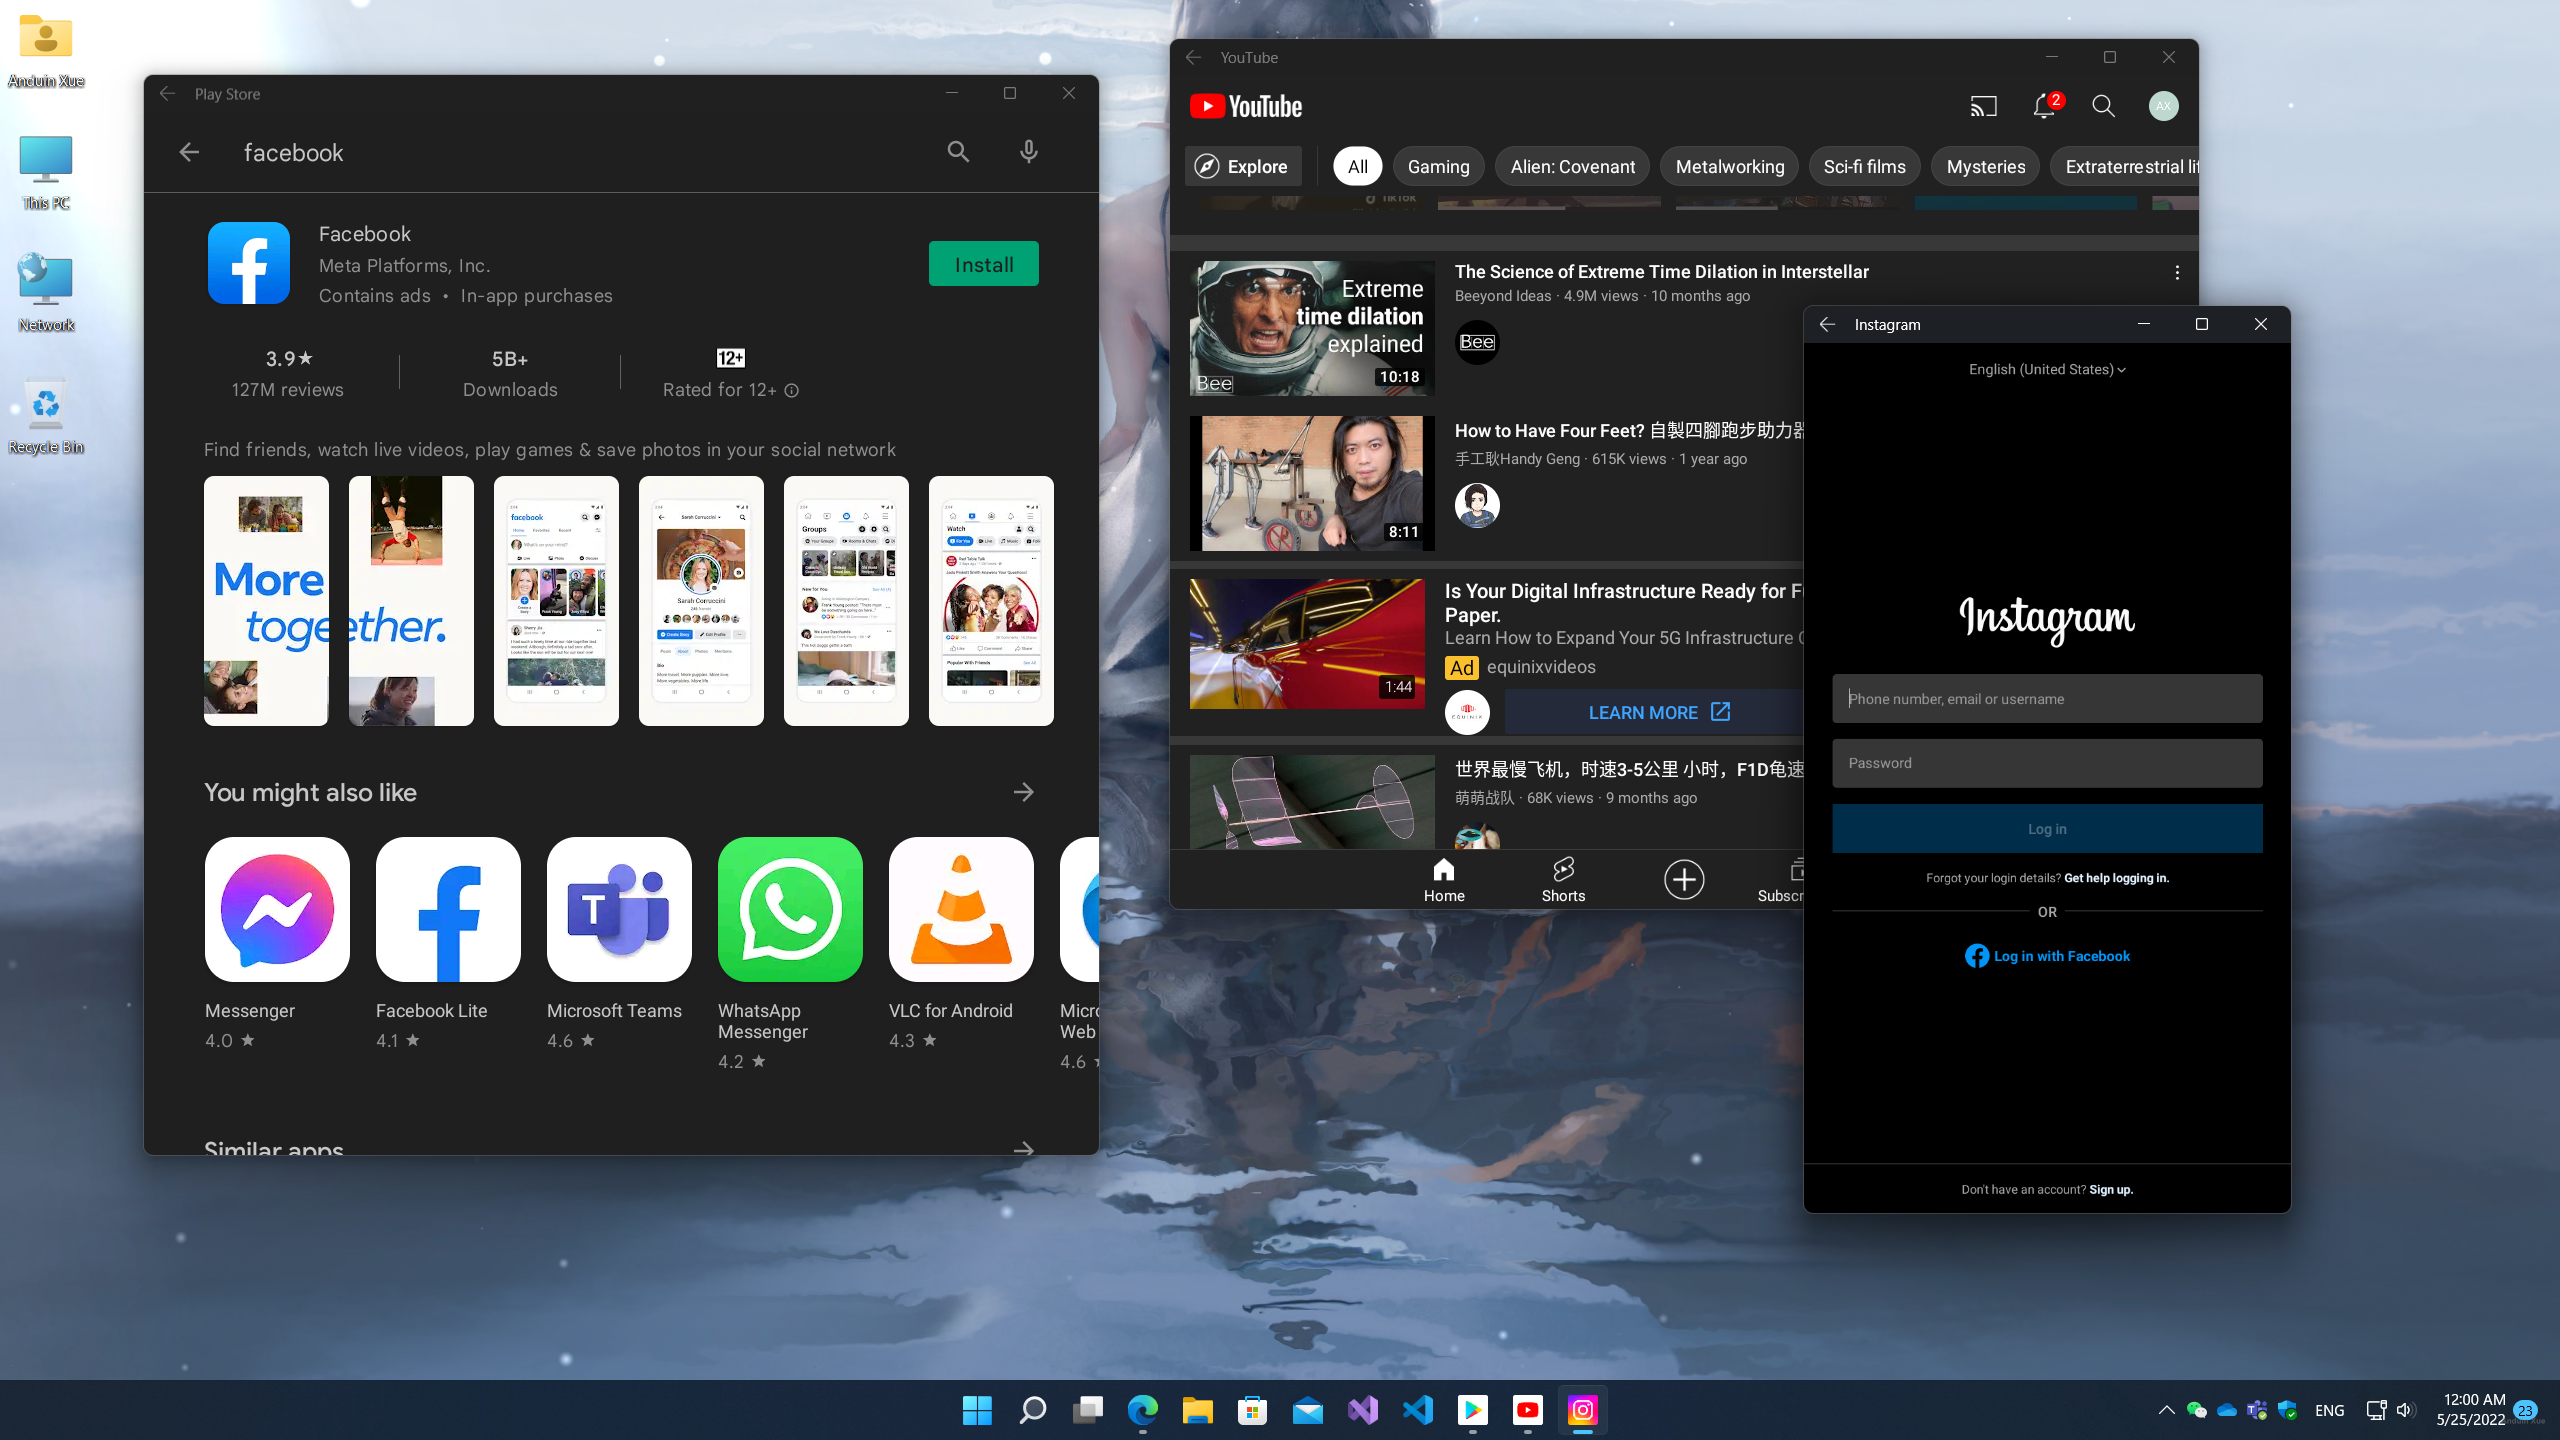Click the Instagram window back arrow
Image resolution: width=2560 pixels, height=1440 pixels.
tap(1827, 324)
